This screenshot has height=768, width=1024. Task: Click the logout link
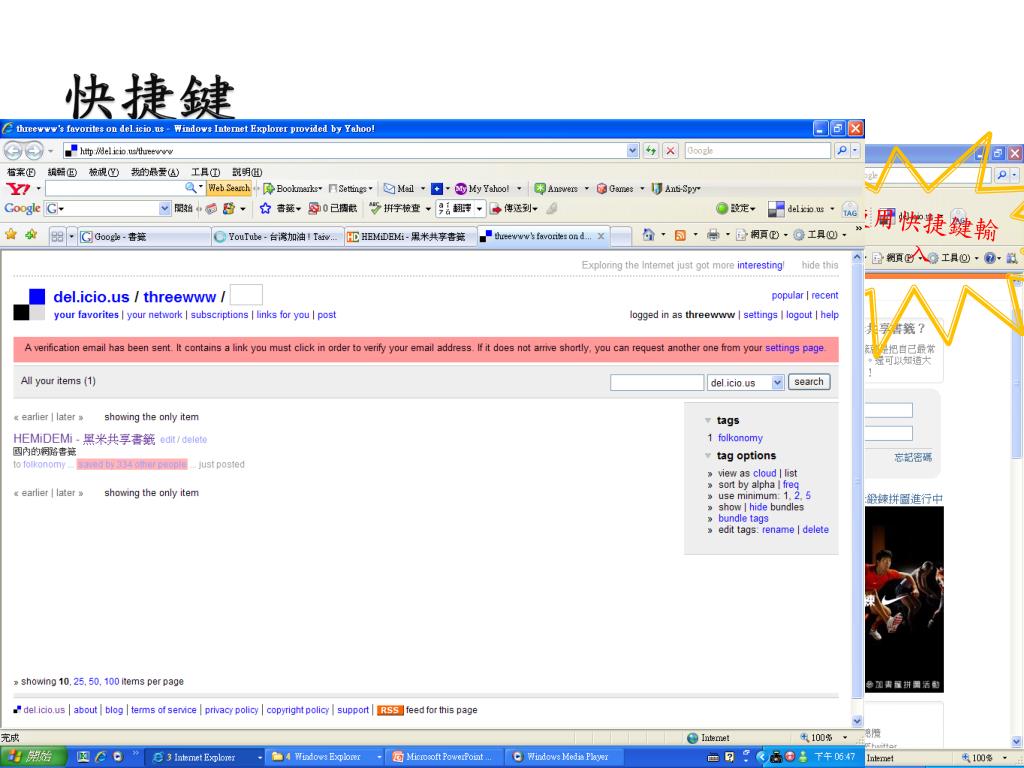tap(799, 315)
